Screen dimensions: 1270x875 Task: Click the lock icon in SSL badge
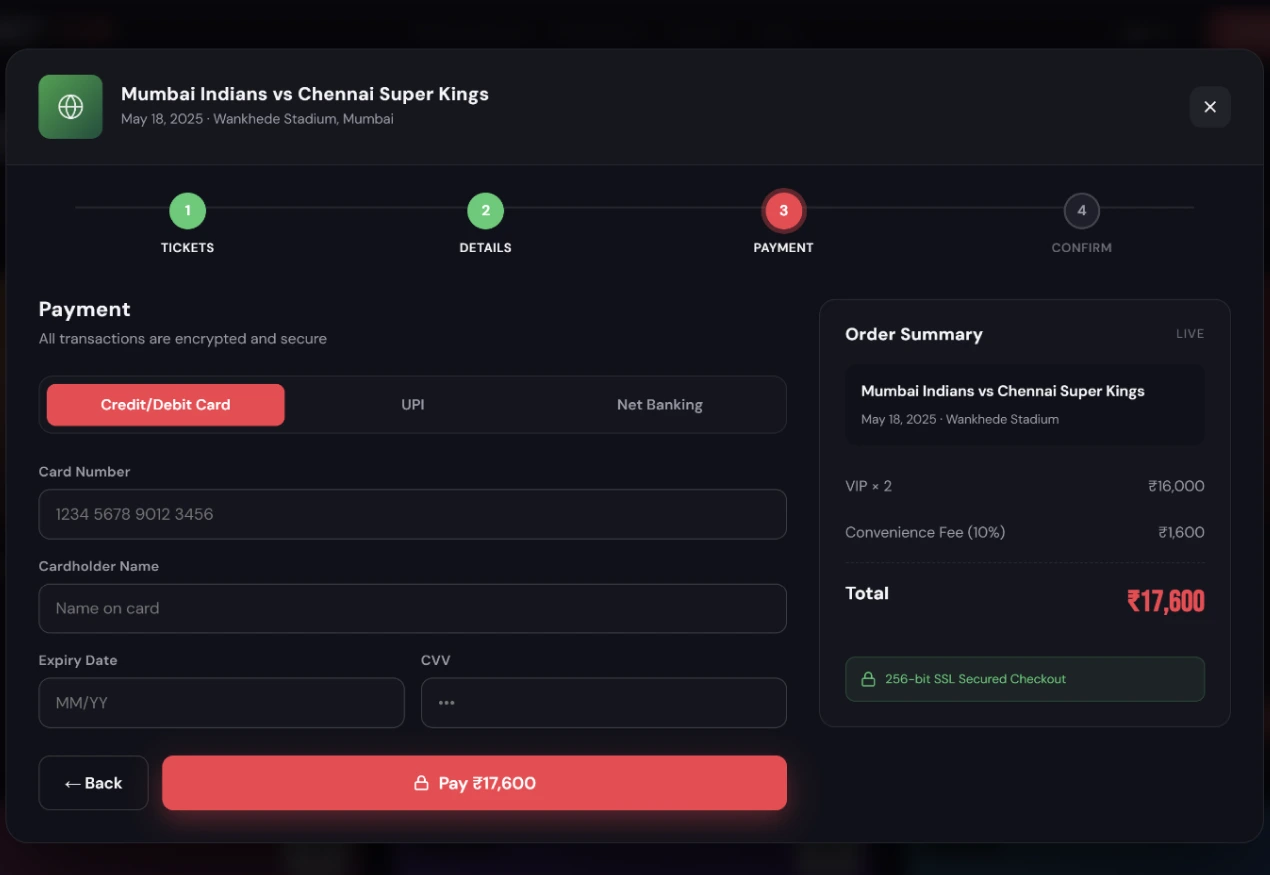[868, 679]
